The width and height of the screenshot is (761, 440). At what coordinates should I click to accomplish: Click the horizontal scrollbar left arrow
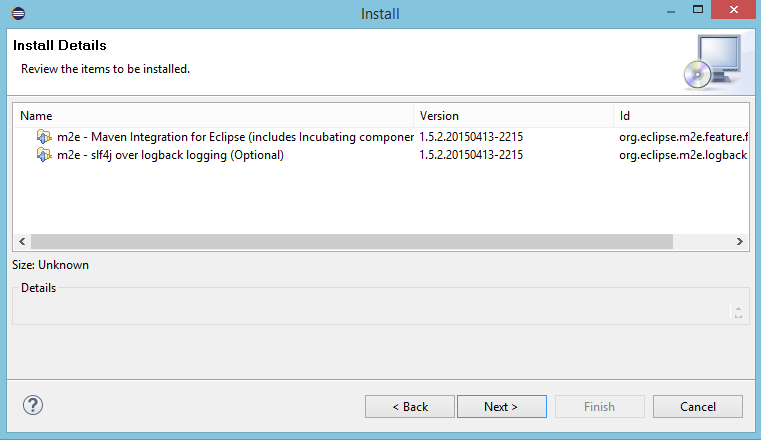(22, 241)
